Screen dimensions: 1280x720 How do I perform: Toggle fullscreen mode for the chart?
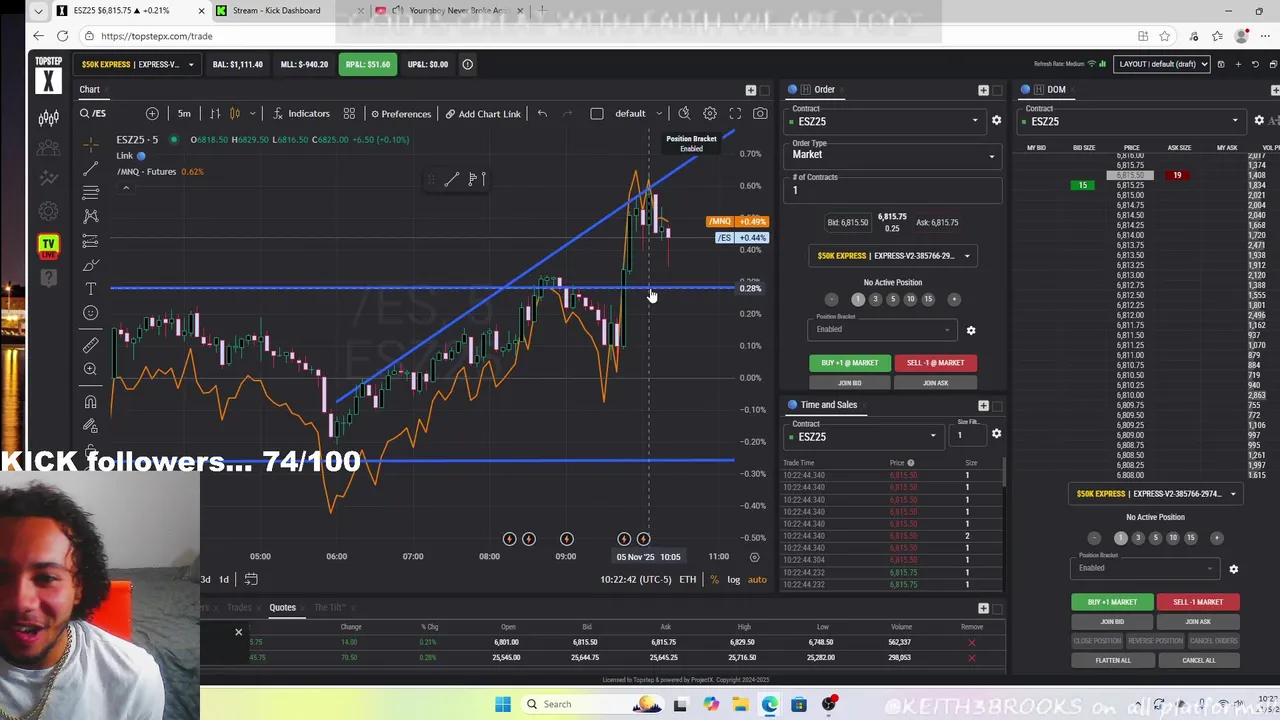[735, 114]
